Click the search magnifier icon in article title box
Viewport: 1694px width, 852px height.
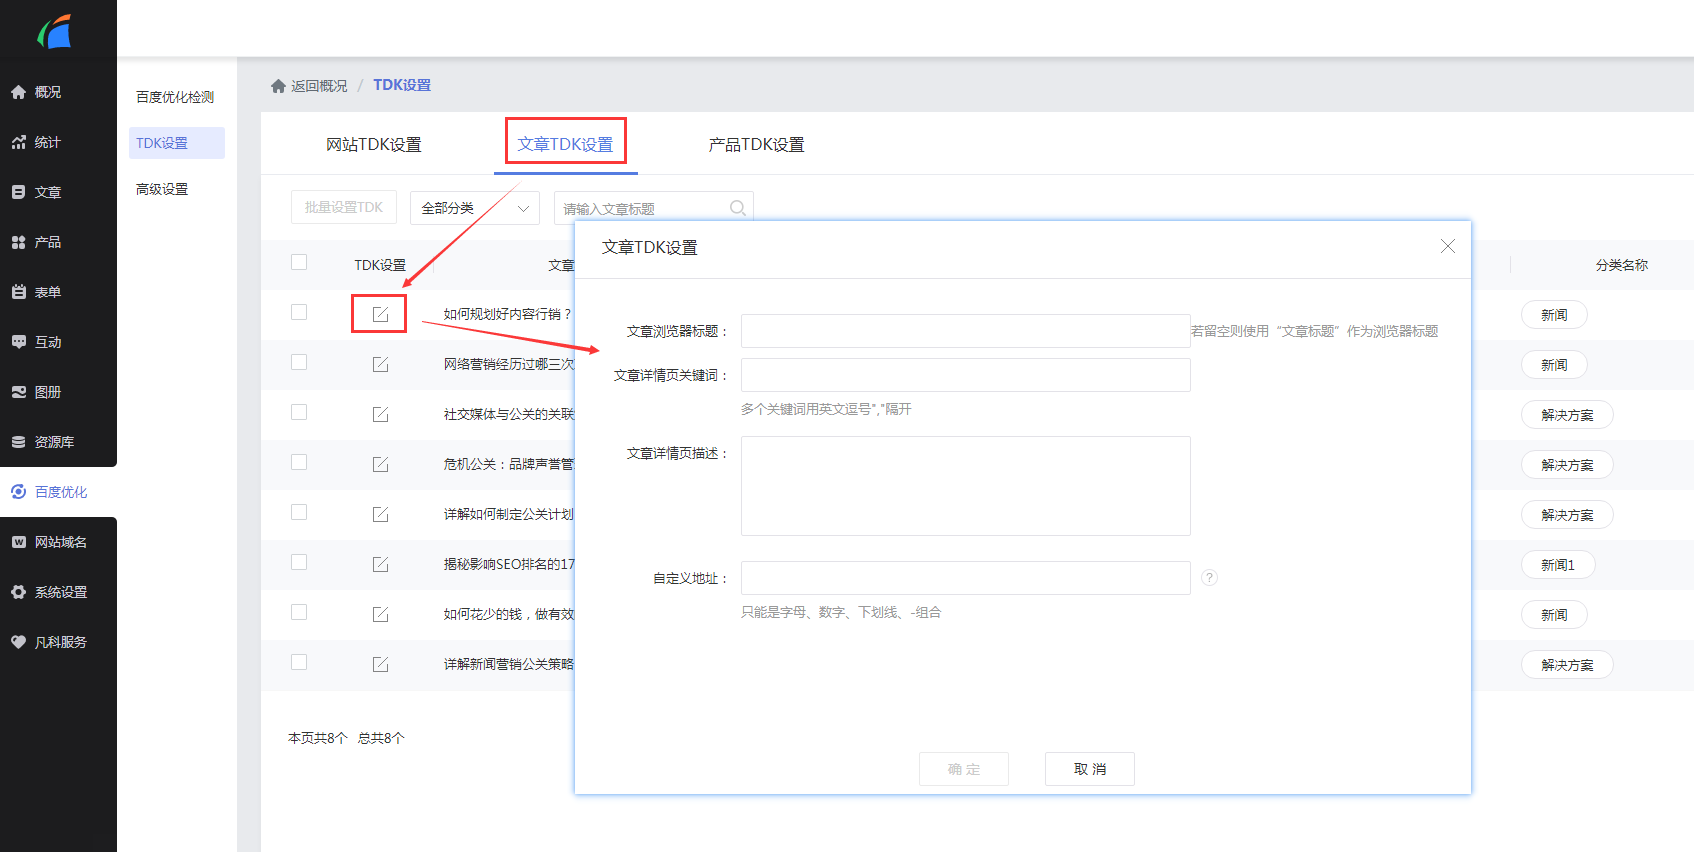738,208
